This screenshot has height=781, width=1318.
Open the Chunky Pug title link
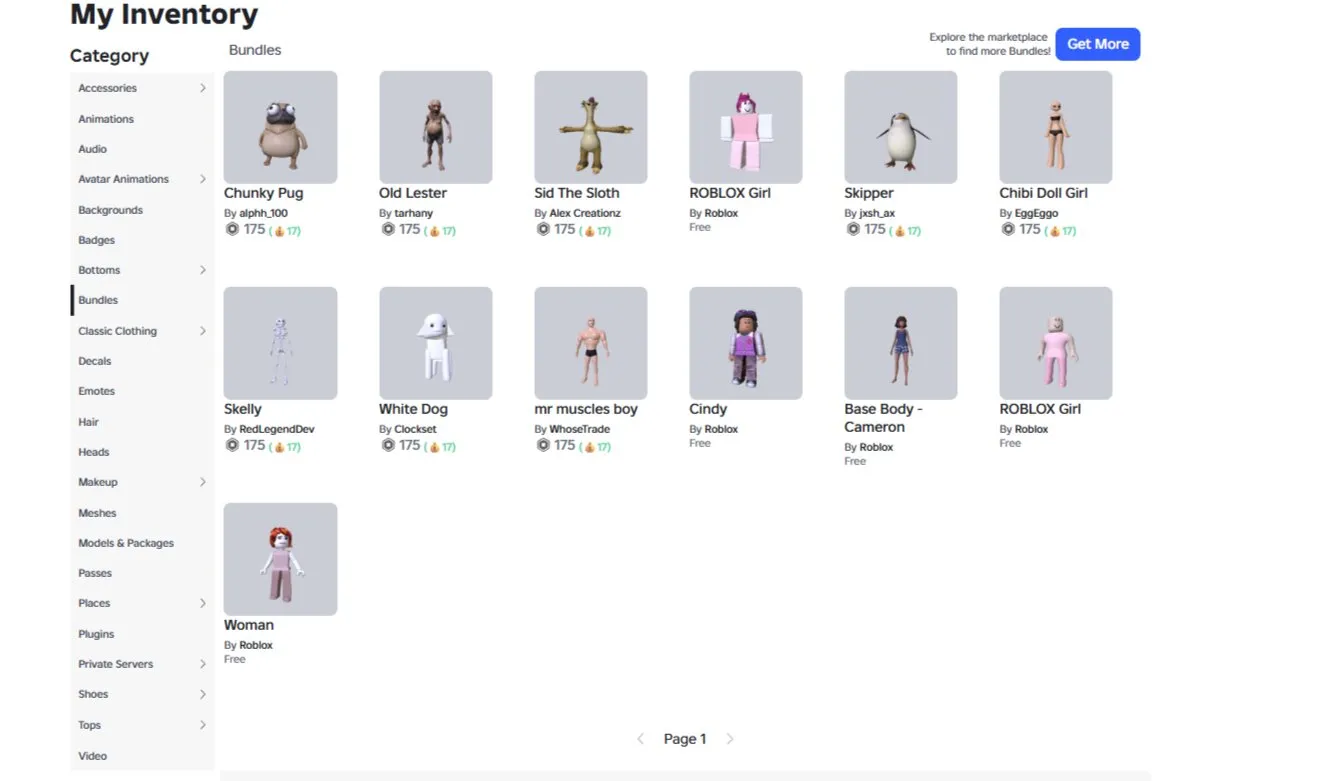[x=264, y=193]
